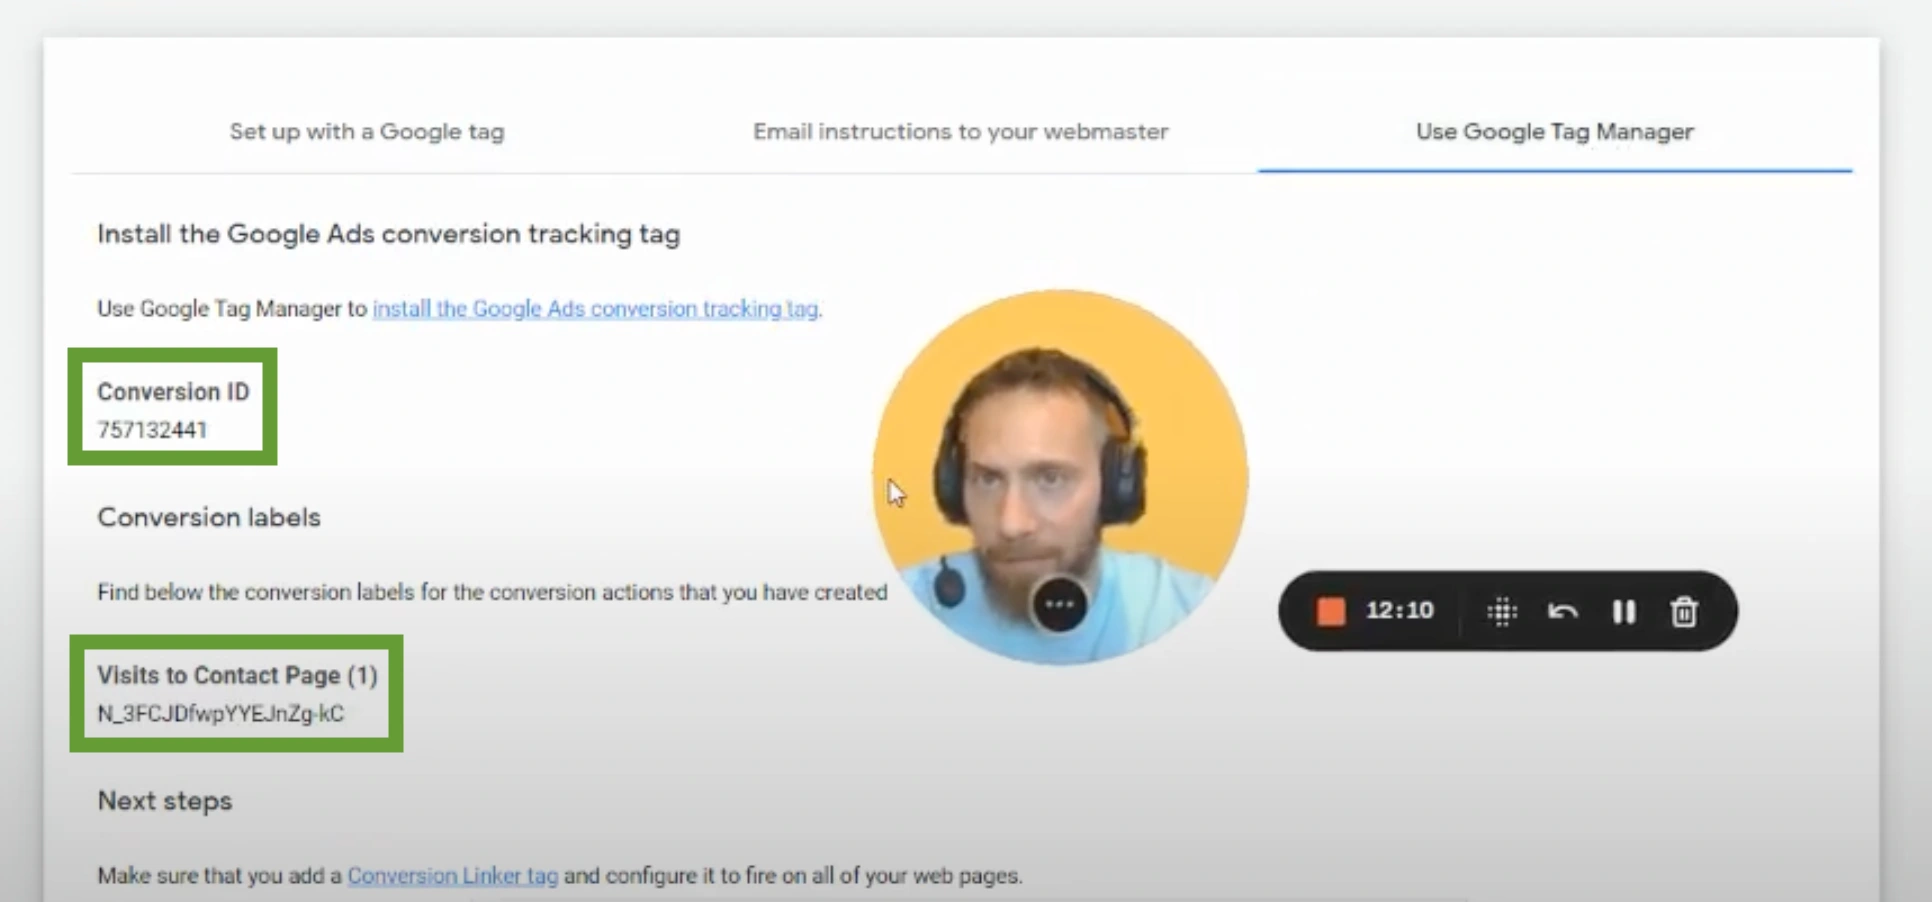Click the recording timer showing 12:10
Viewport: 1932px width, 902px height.
(x=1399, y=610)
